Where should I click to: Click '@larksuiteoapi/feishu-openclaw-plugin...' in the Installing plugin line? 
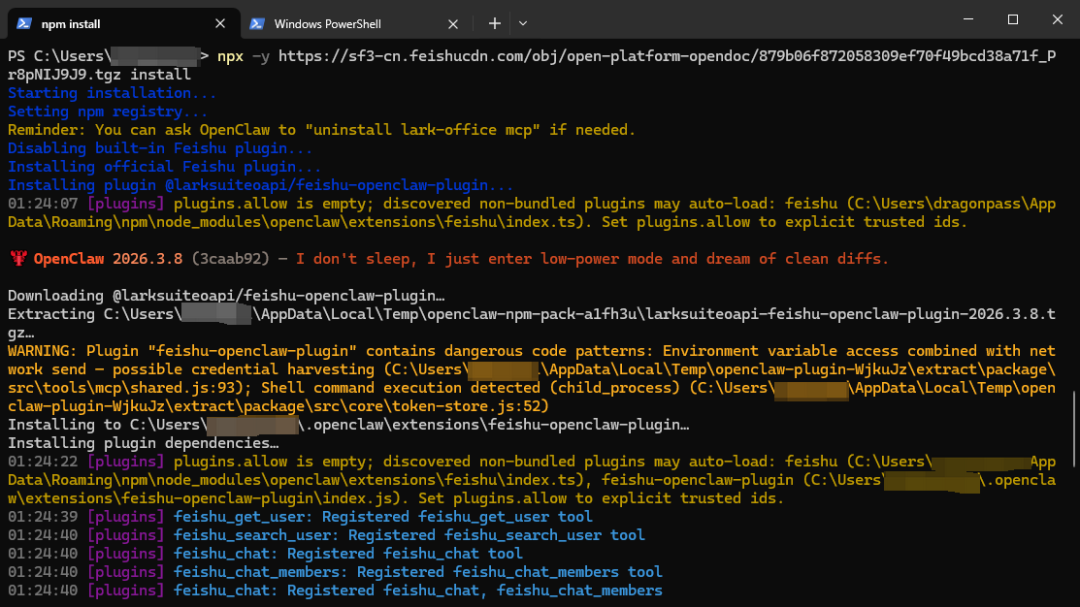click(339, 185)
